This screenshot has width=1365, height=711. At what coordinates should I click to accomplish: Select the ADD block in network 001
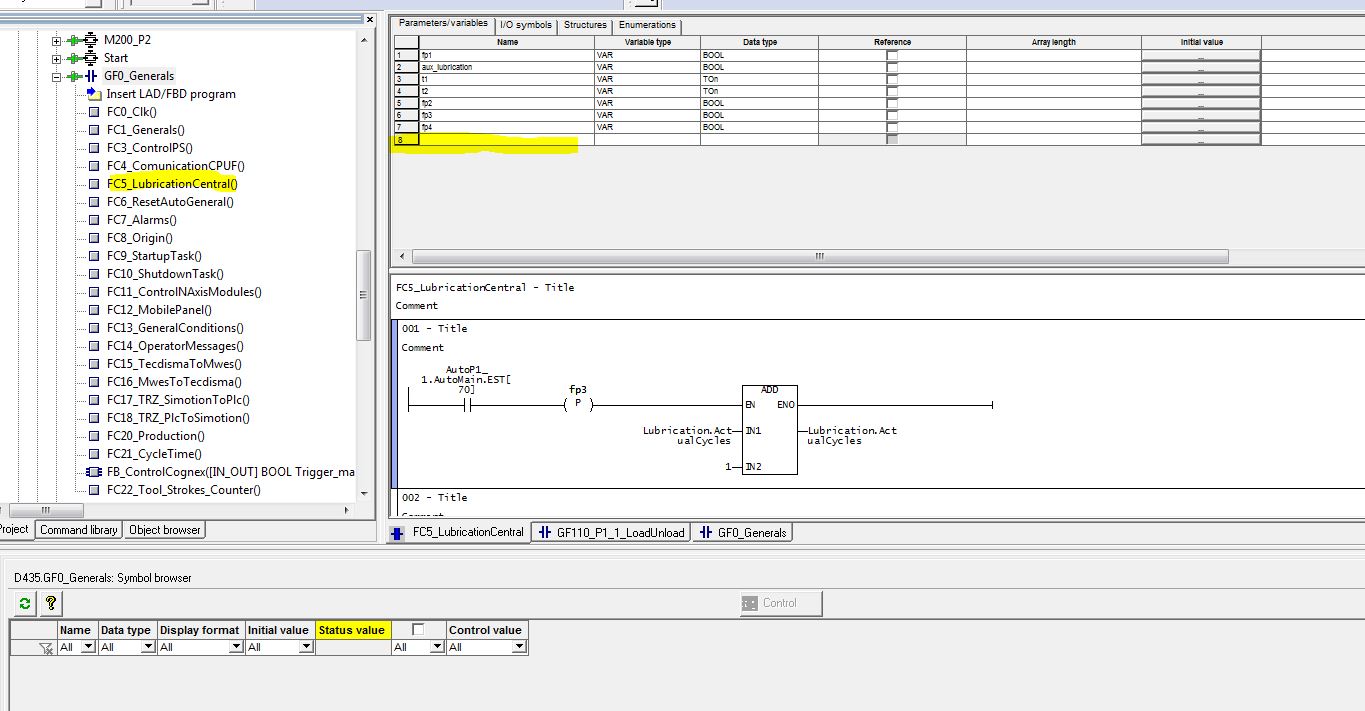point(769,430)
